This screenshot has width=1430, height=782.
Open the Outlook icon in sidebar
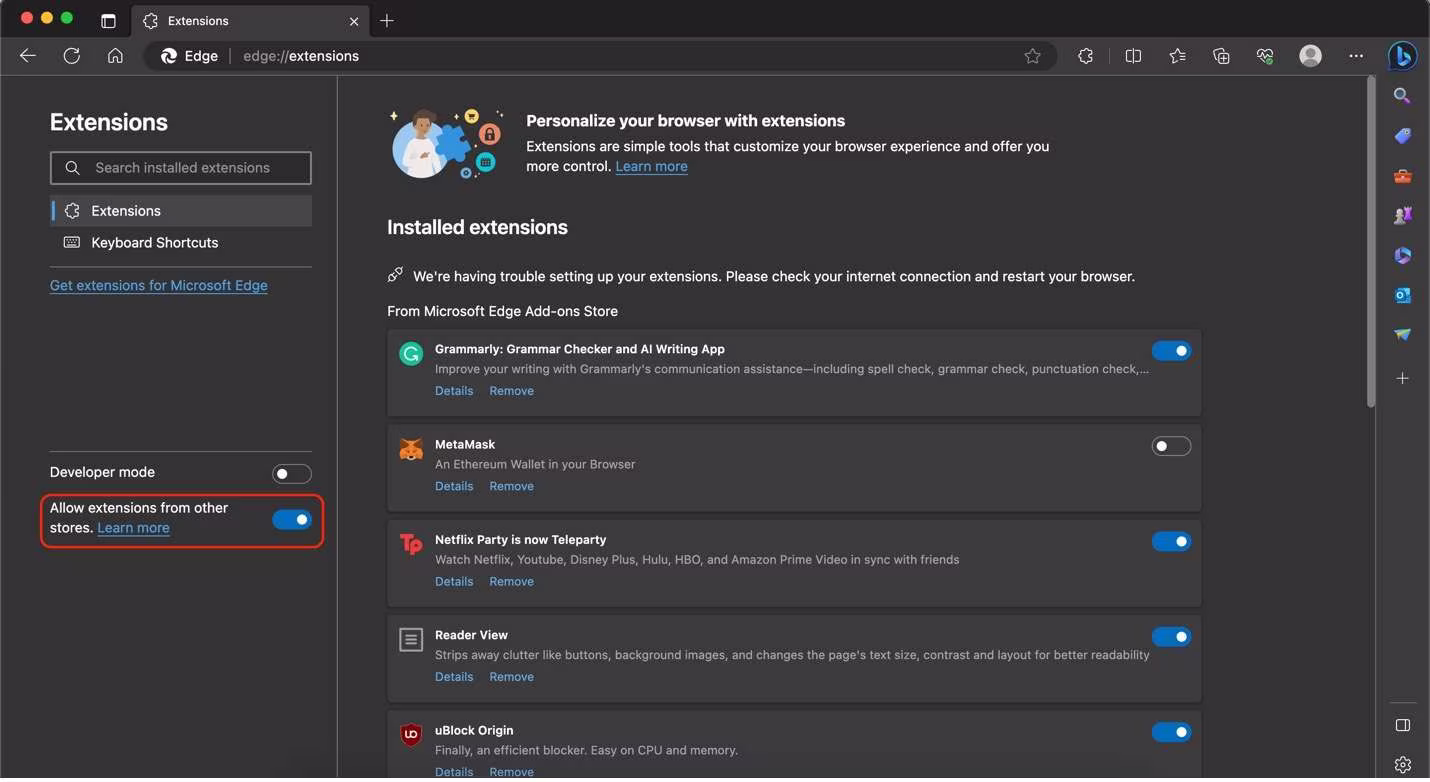(1402, 295)
